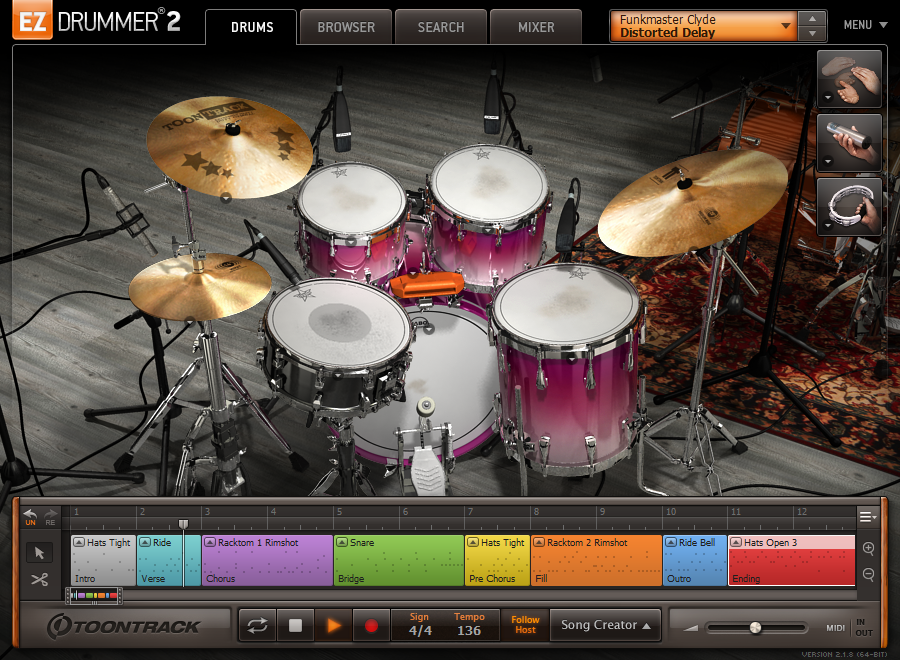Open the Menu dropdown
The height and width of the screenshot is (660, 900).
(x=865, y=25)
